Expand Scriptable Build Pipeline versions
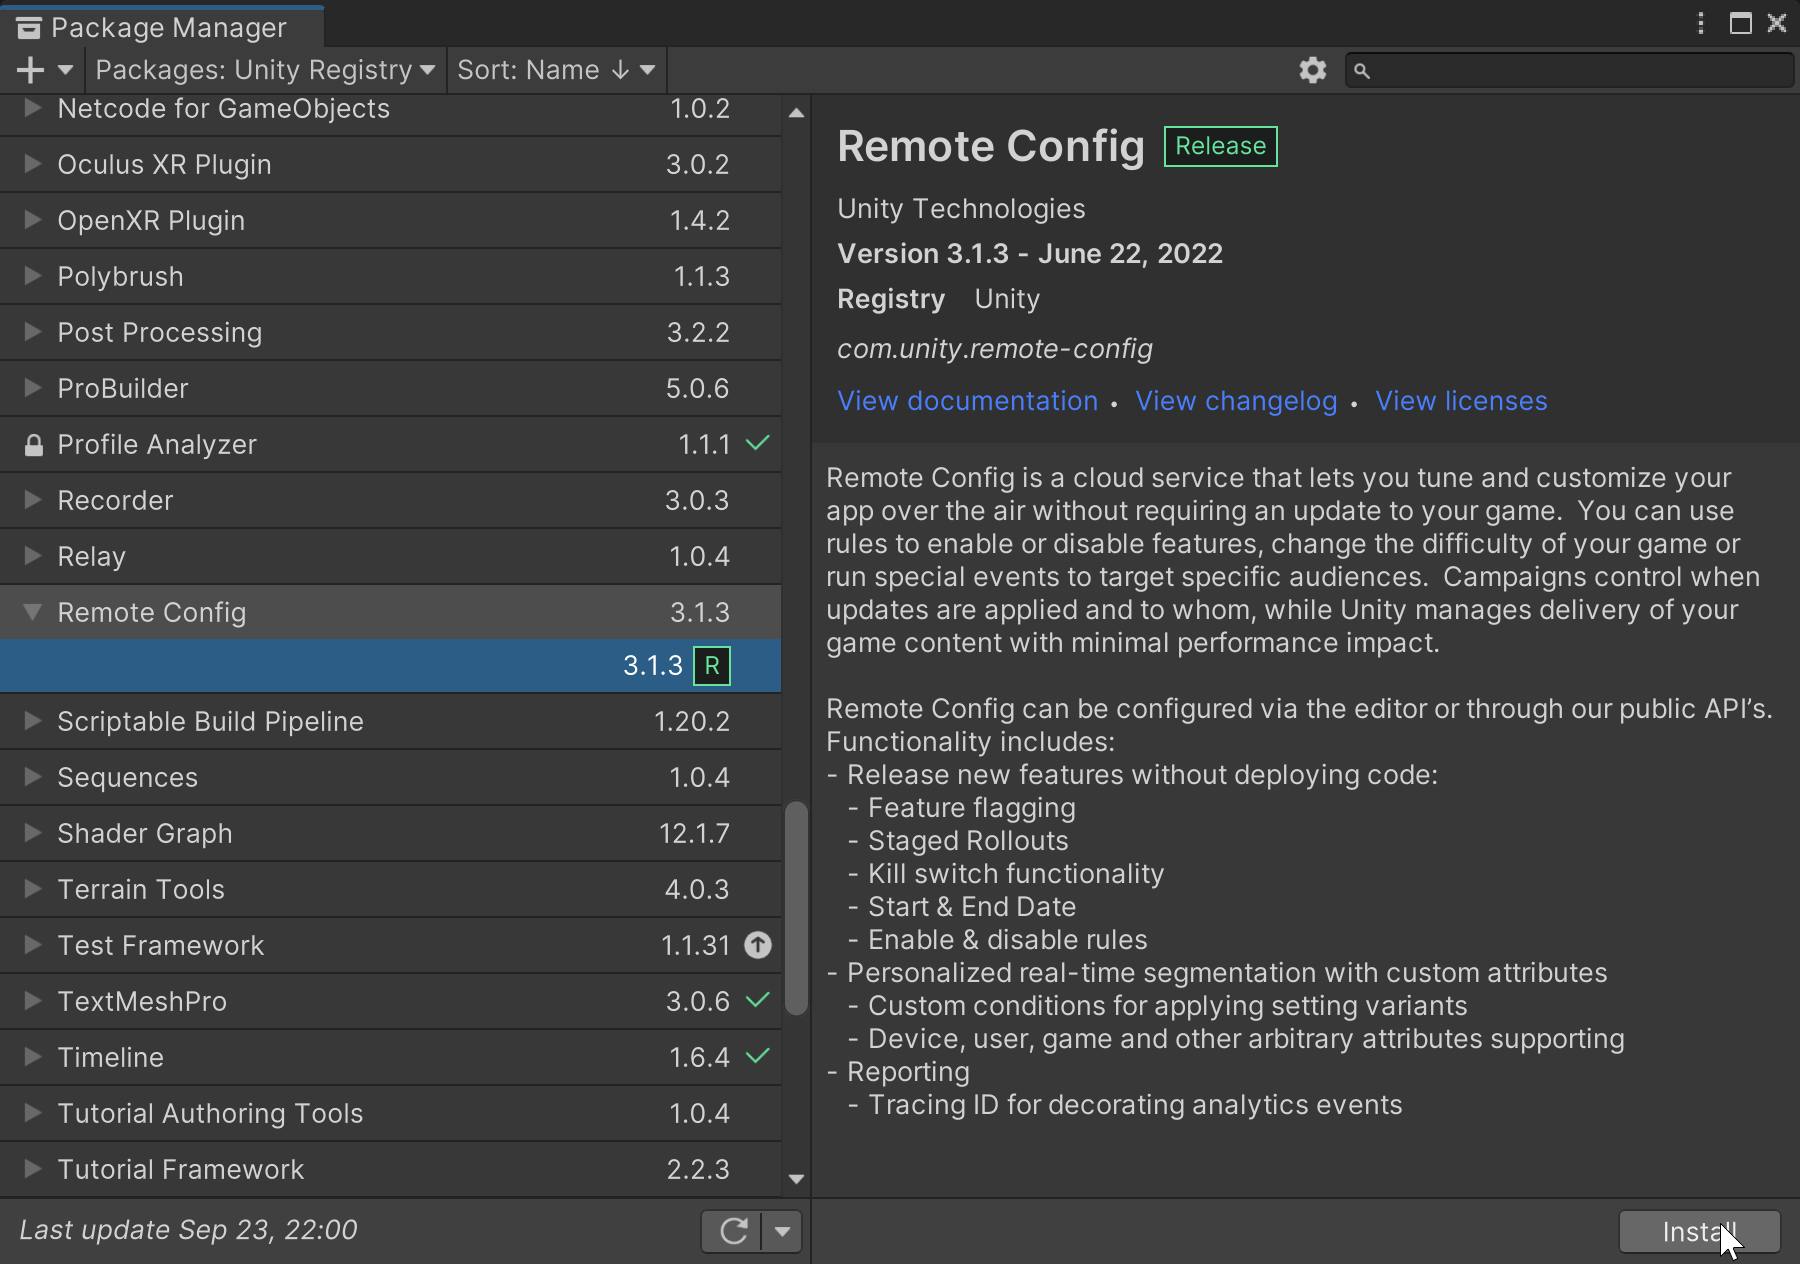Viewport: 1800px width, 1264px height. click(x=32, y=720)
